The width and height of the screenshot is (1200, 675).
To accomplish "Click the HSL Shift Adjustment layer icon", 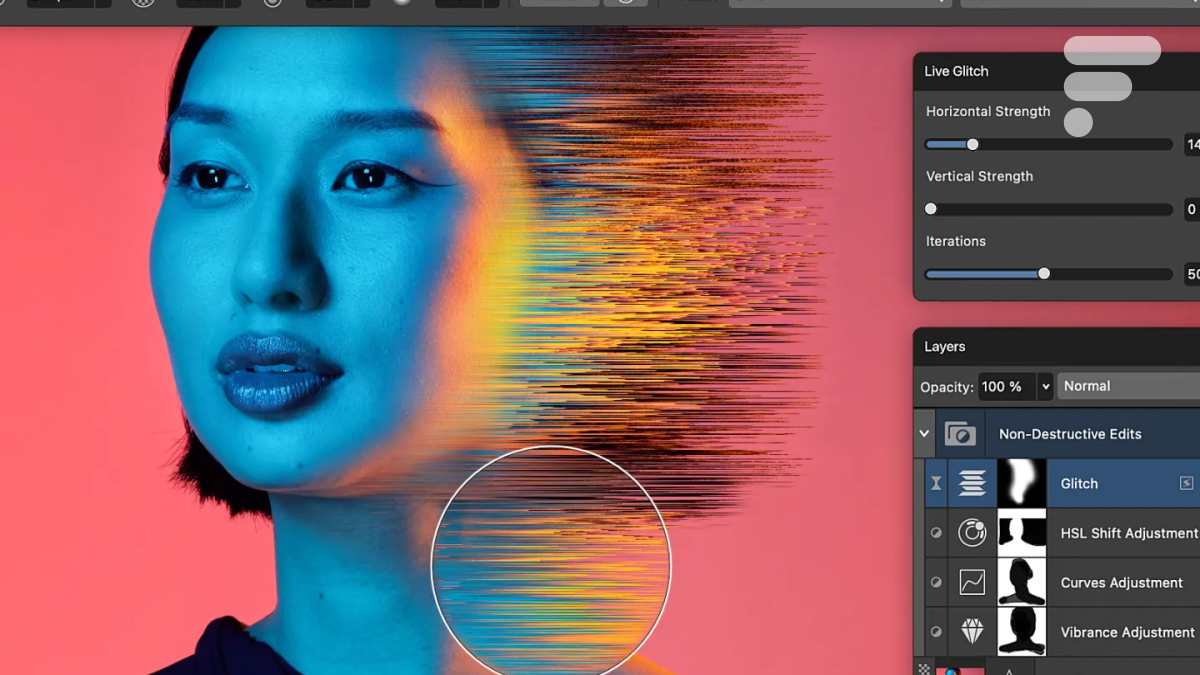I will (x=972, y=533).
